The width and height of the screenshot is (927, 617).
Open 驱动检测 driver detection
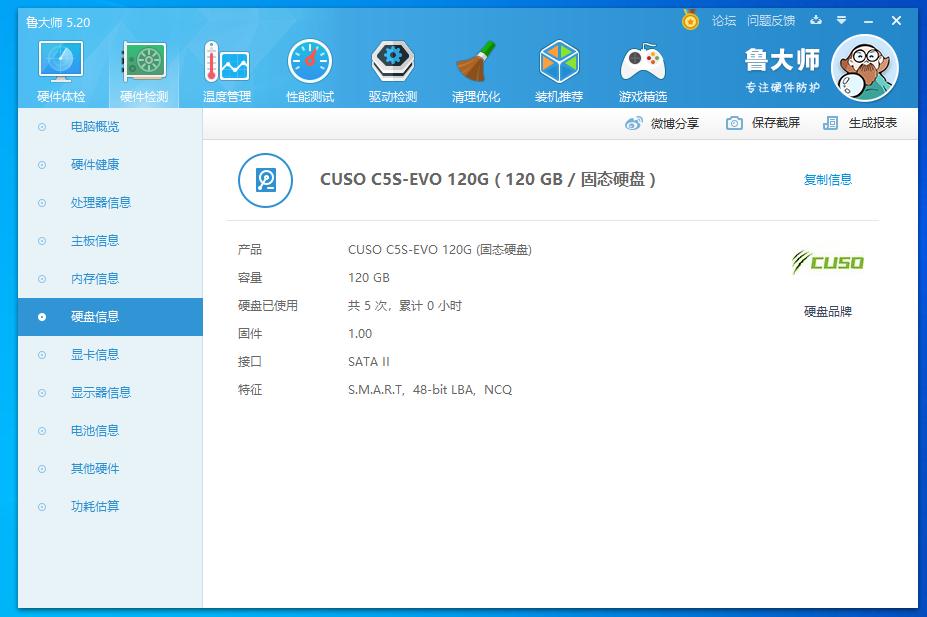coord(393,67)
